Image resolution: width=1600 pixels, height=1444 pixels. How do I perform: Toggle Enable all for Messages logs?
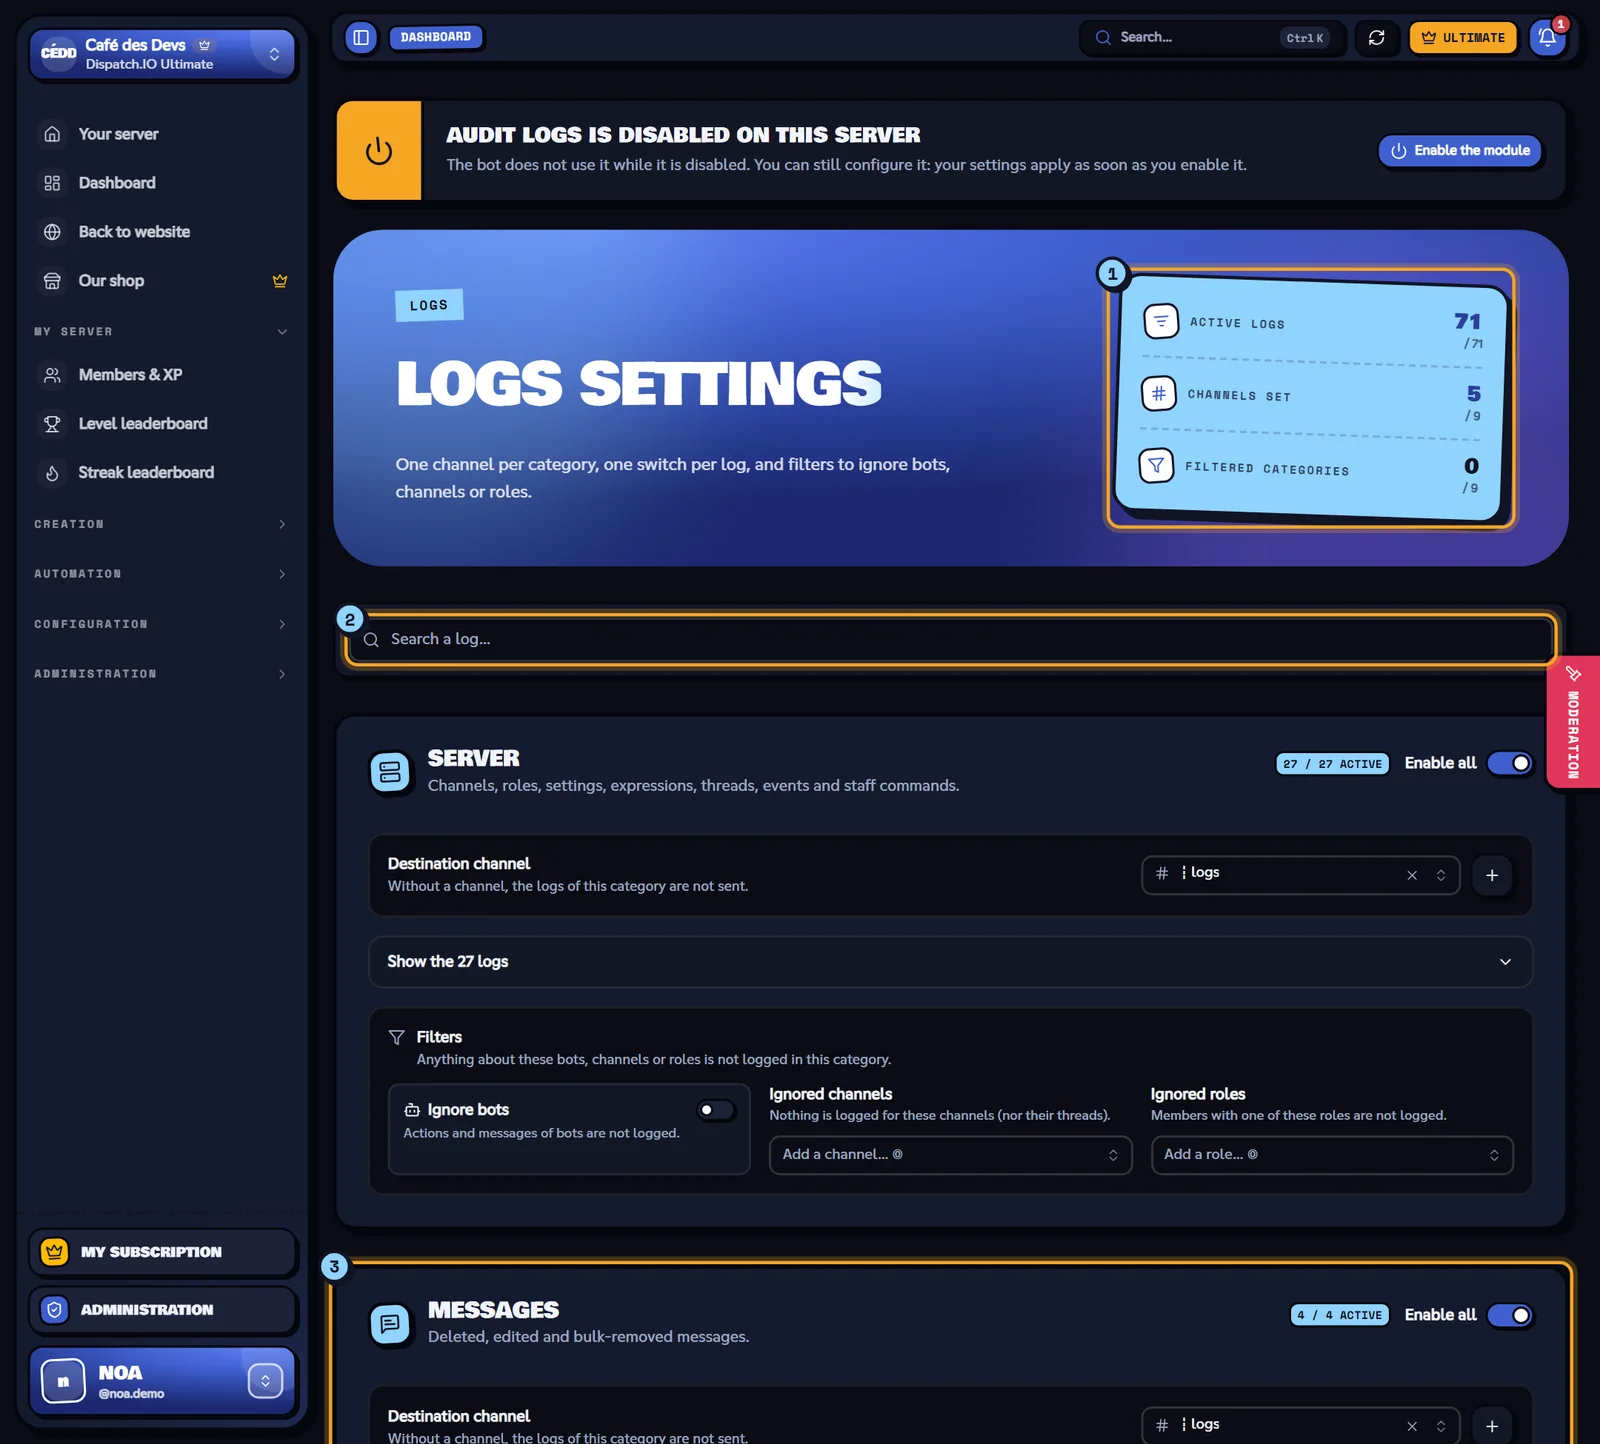point(1510,1315)
